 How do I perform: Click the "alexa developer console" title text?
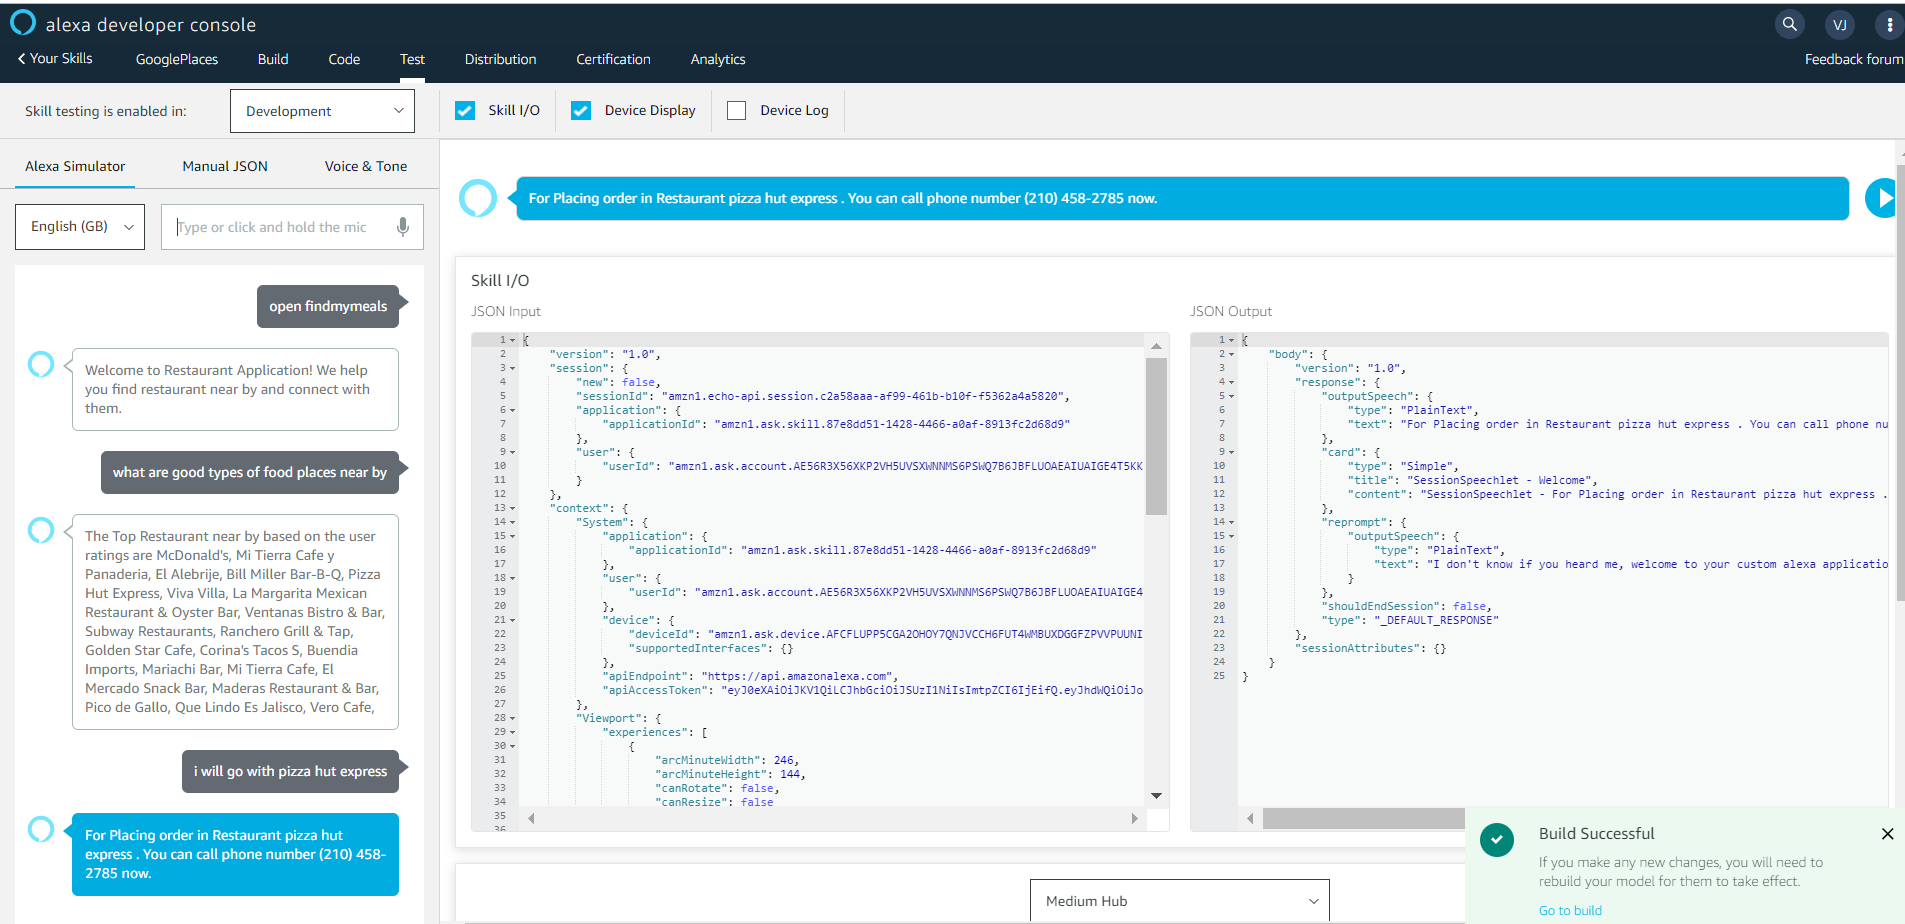point(151,25)
